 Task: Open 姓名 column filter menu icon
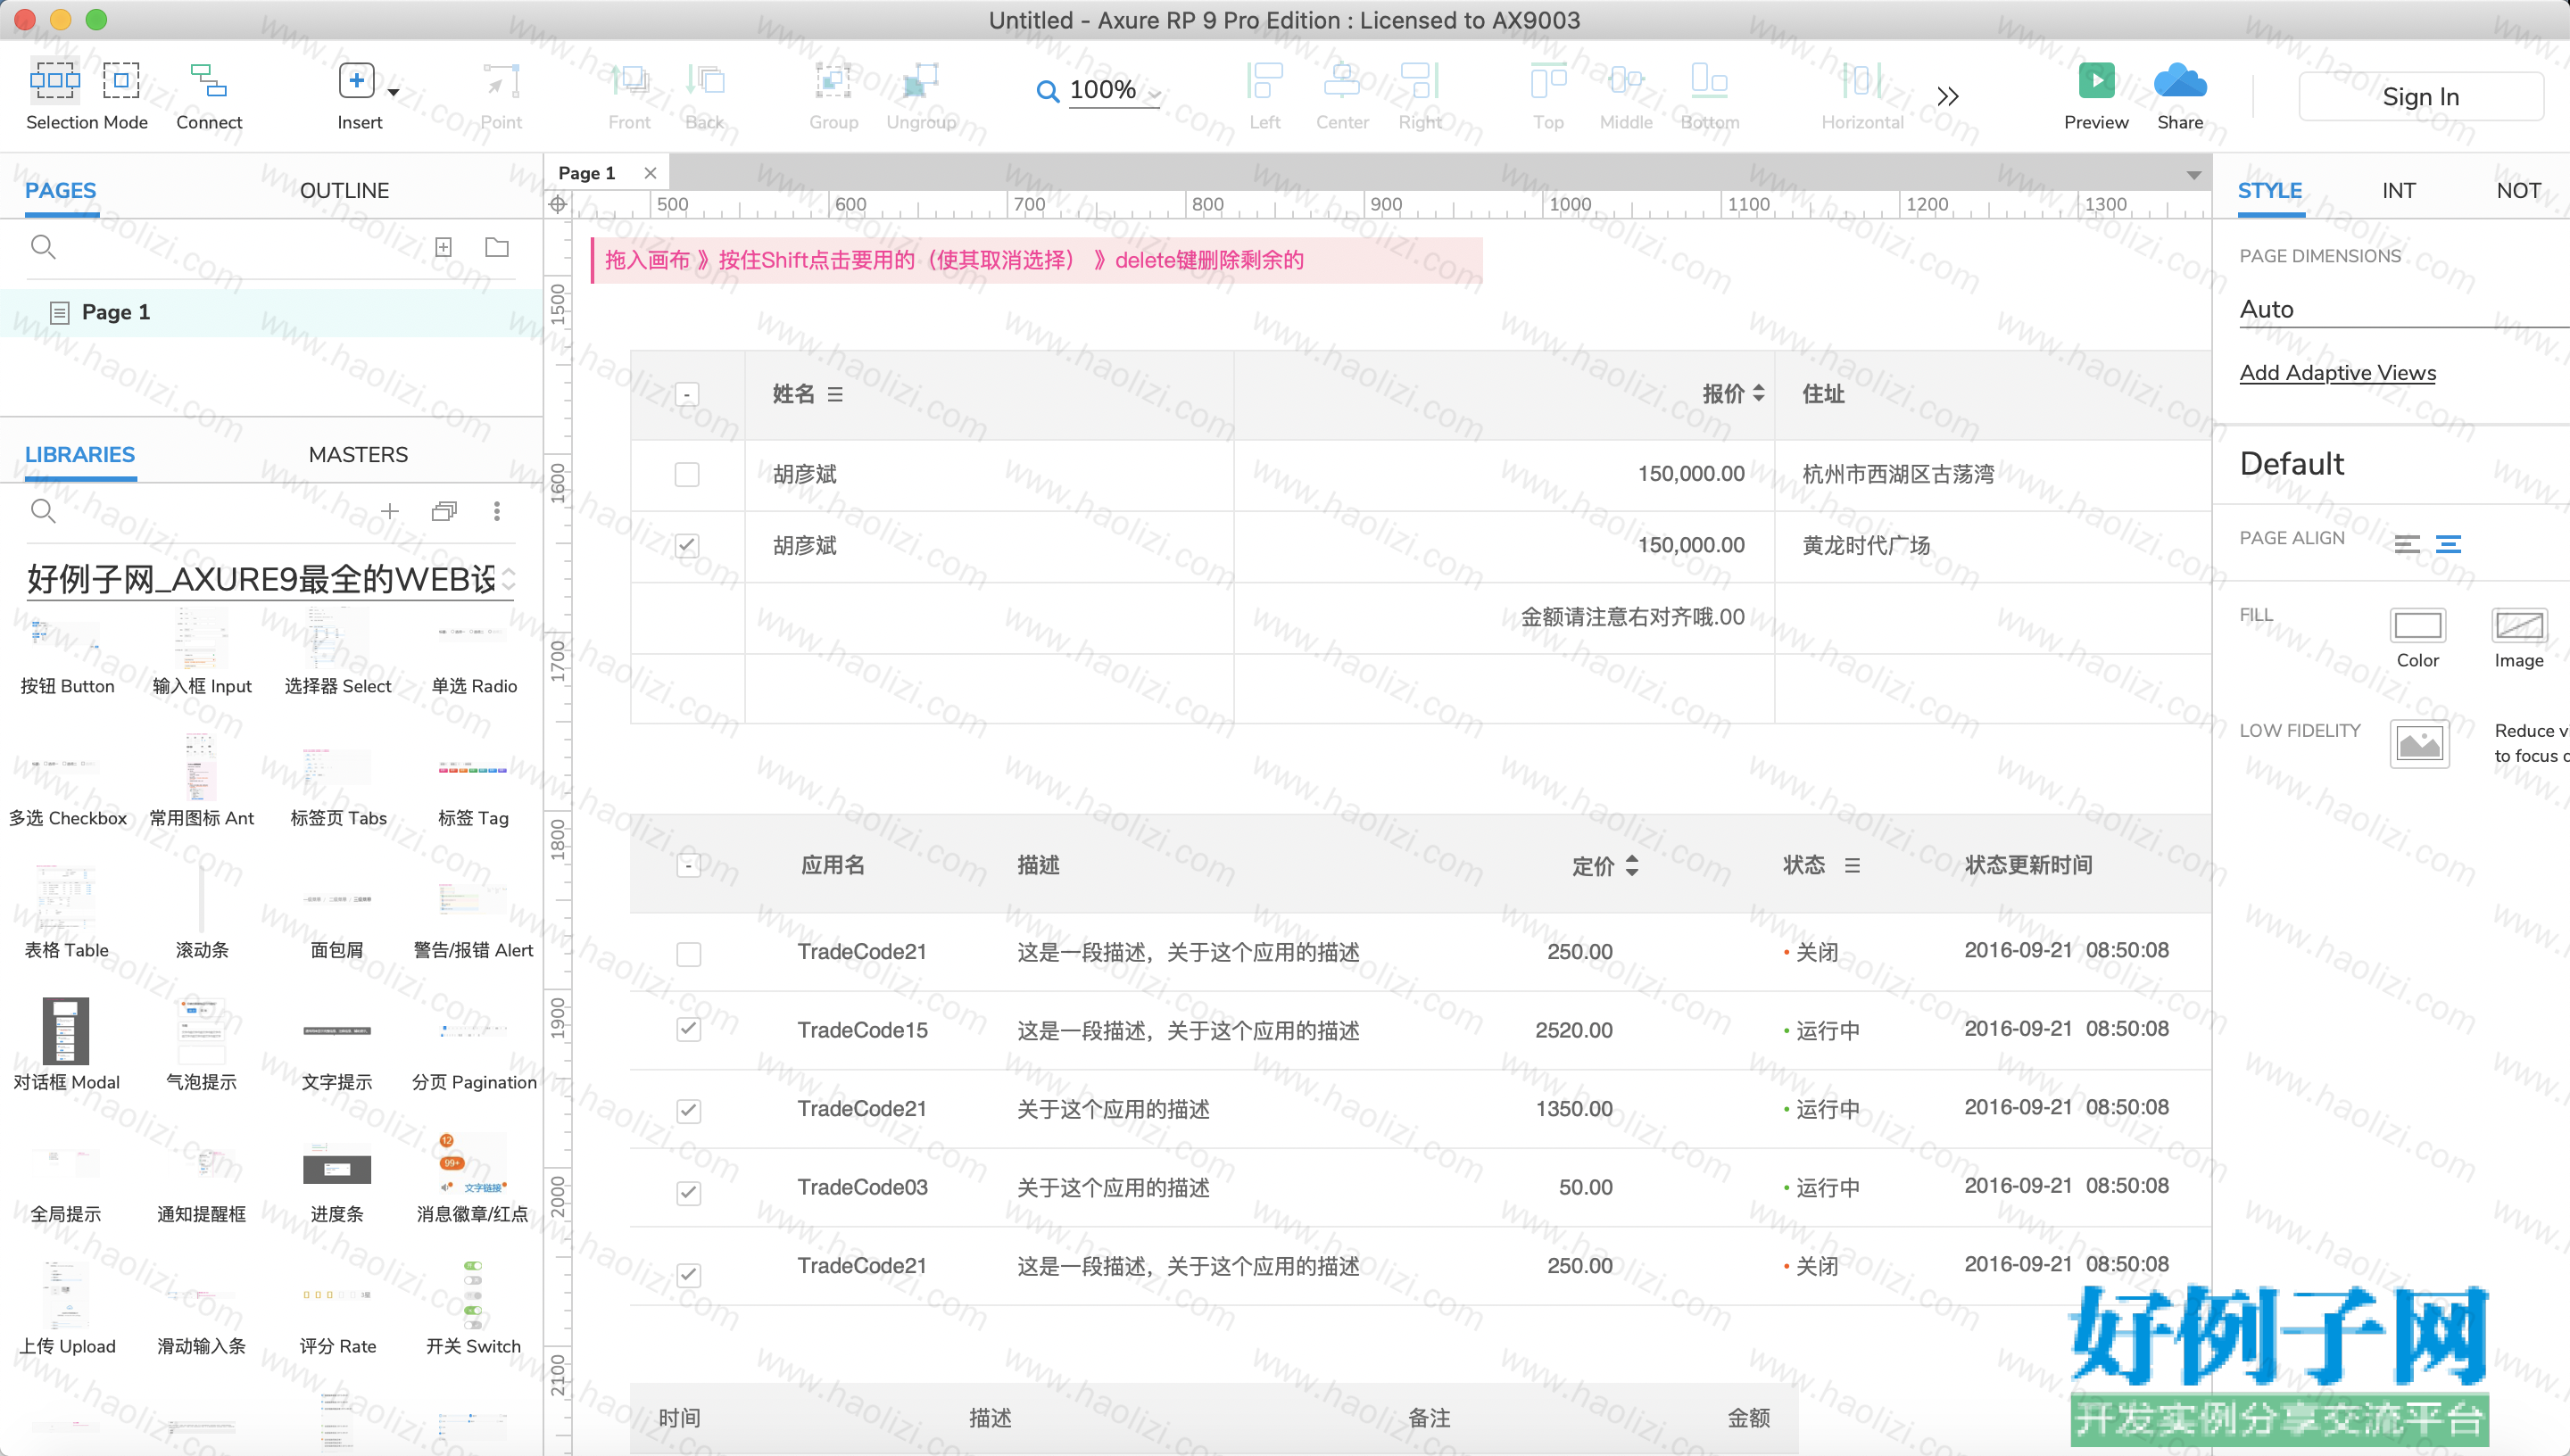pos(835,395)
